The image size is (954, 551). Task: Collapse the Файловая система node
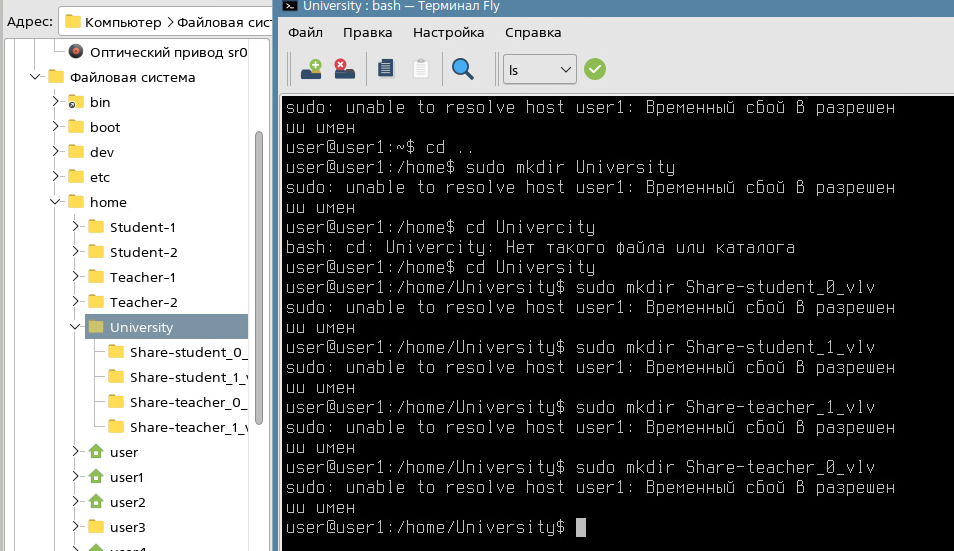36,77
